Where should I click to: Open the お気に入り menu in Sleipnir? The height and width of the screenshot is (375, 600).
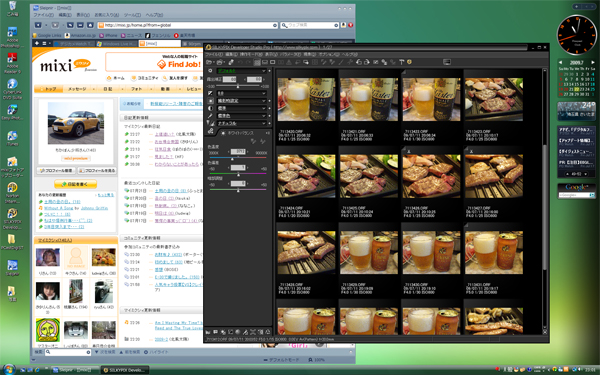(106, 15)
